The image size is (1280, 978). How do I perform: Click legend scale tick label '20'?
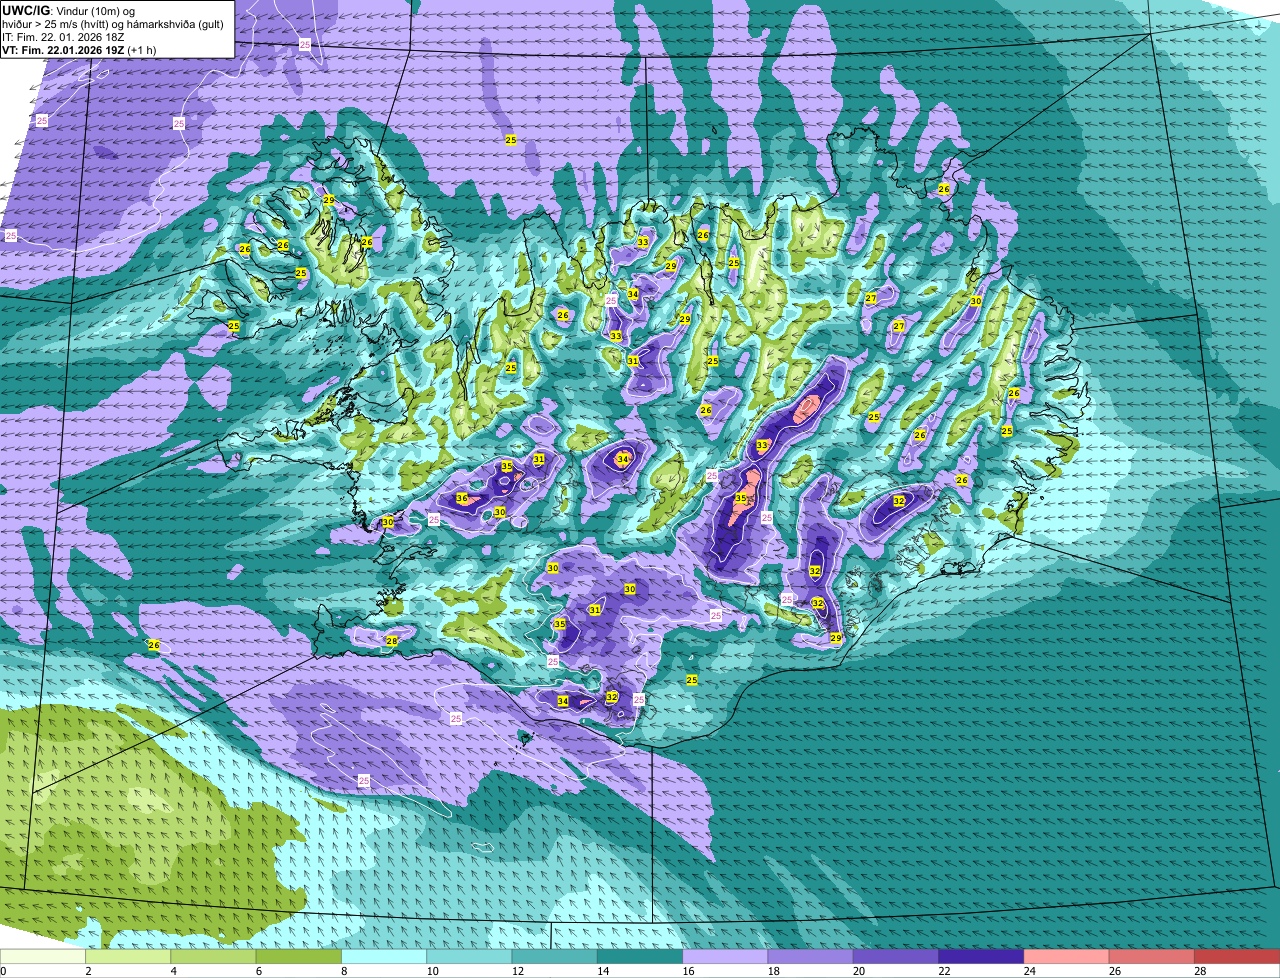(x=857, y=971)
